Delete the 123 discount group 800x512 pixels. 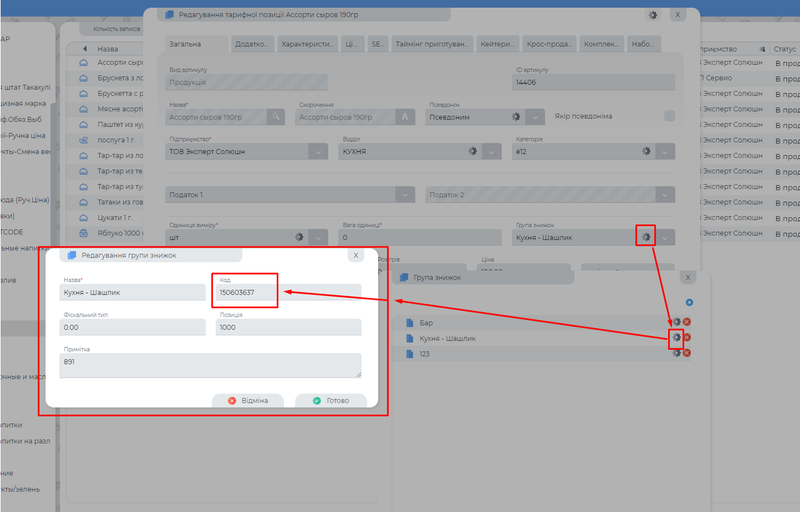pos(687,353)
